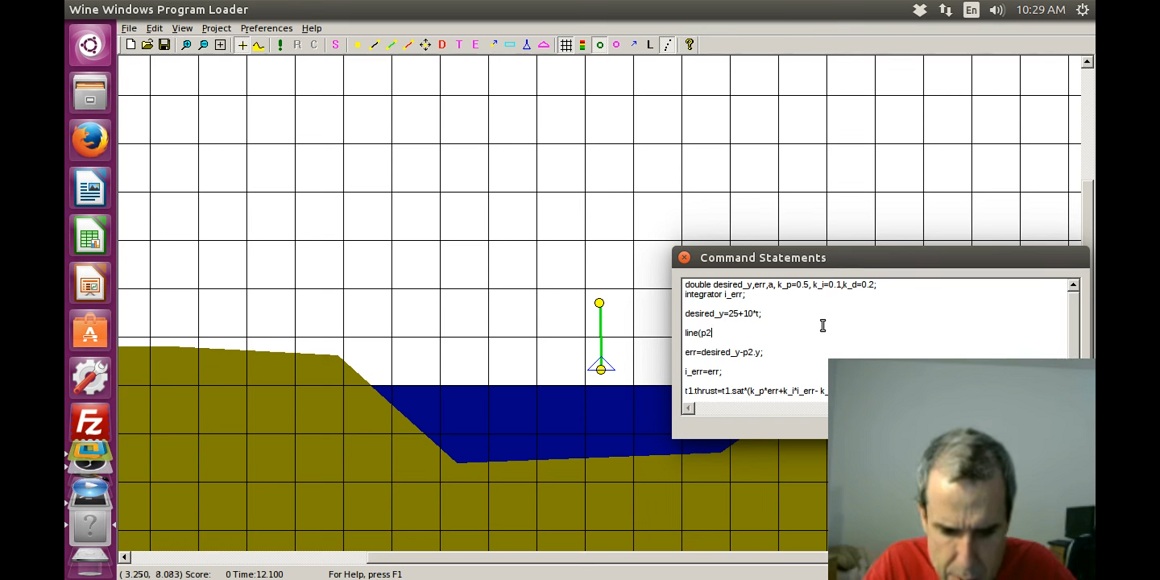Image resolution: width=1160 pixels, height=580 pixels.
Task: Open a file with the folder icon
Action: tap(147, 45)
